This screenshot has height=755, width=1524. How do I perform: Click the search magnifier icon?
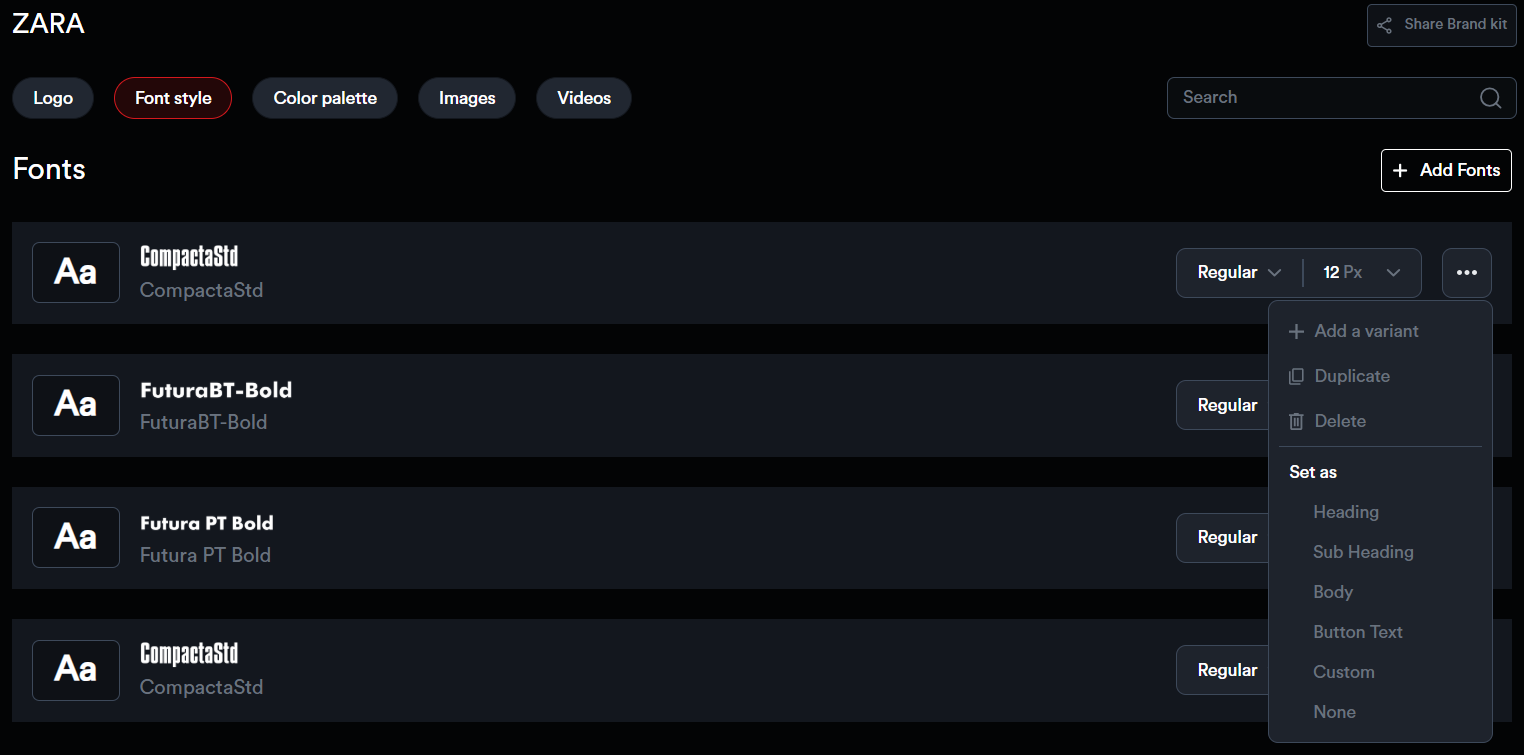click(x=1490, y=98)
